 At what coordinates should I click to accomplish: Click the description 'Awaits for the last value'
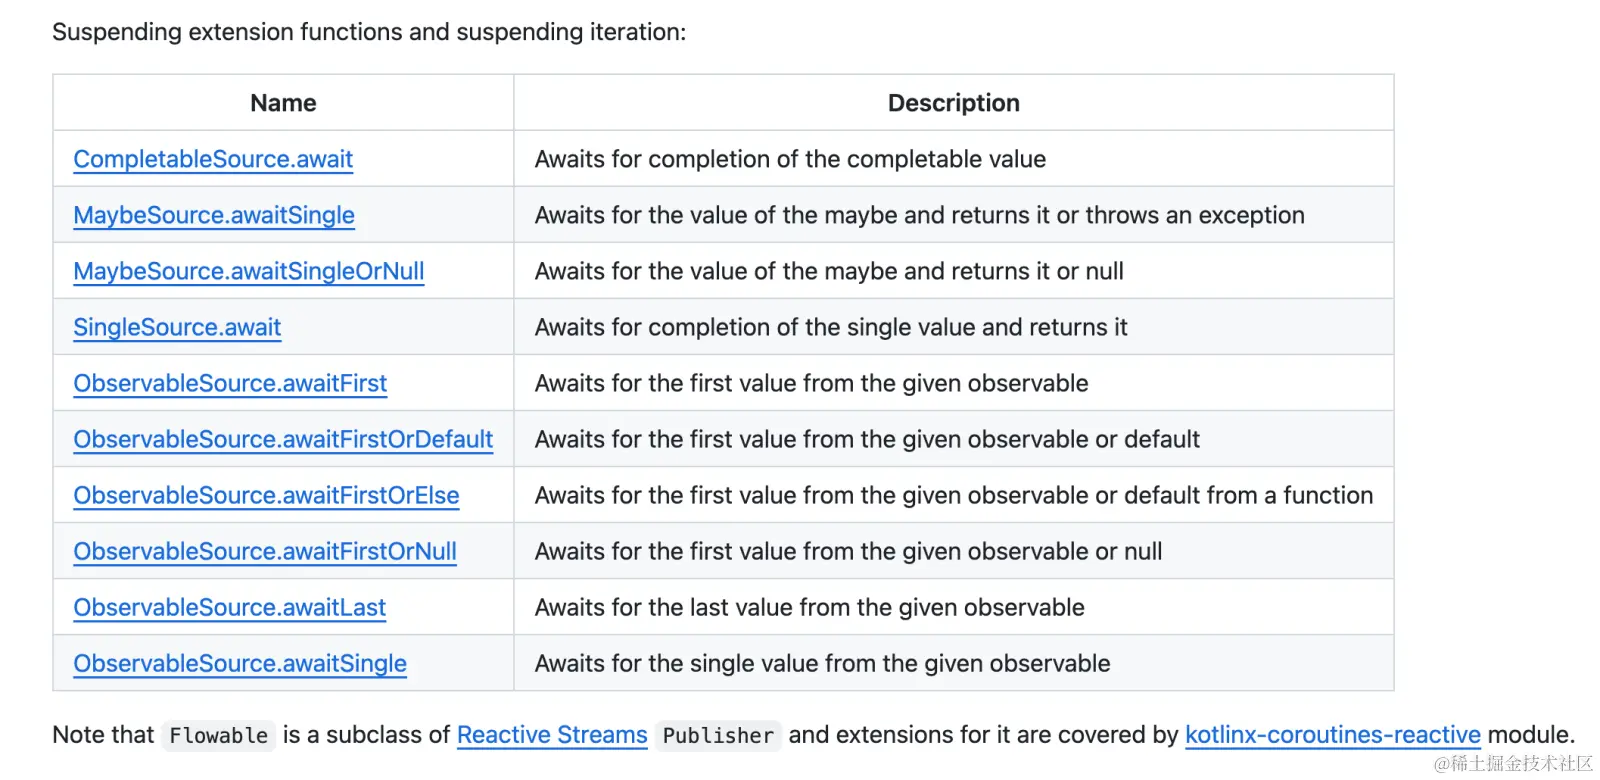pyautogui.click(x=809, y=607)
